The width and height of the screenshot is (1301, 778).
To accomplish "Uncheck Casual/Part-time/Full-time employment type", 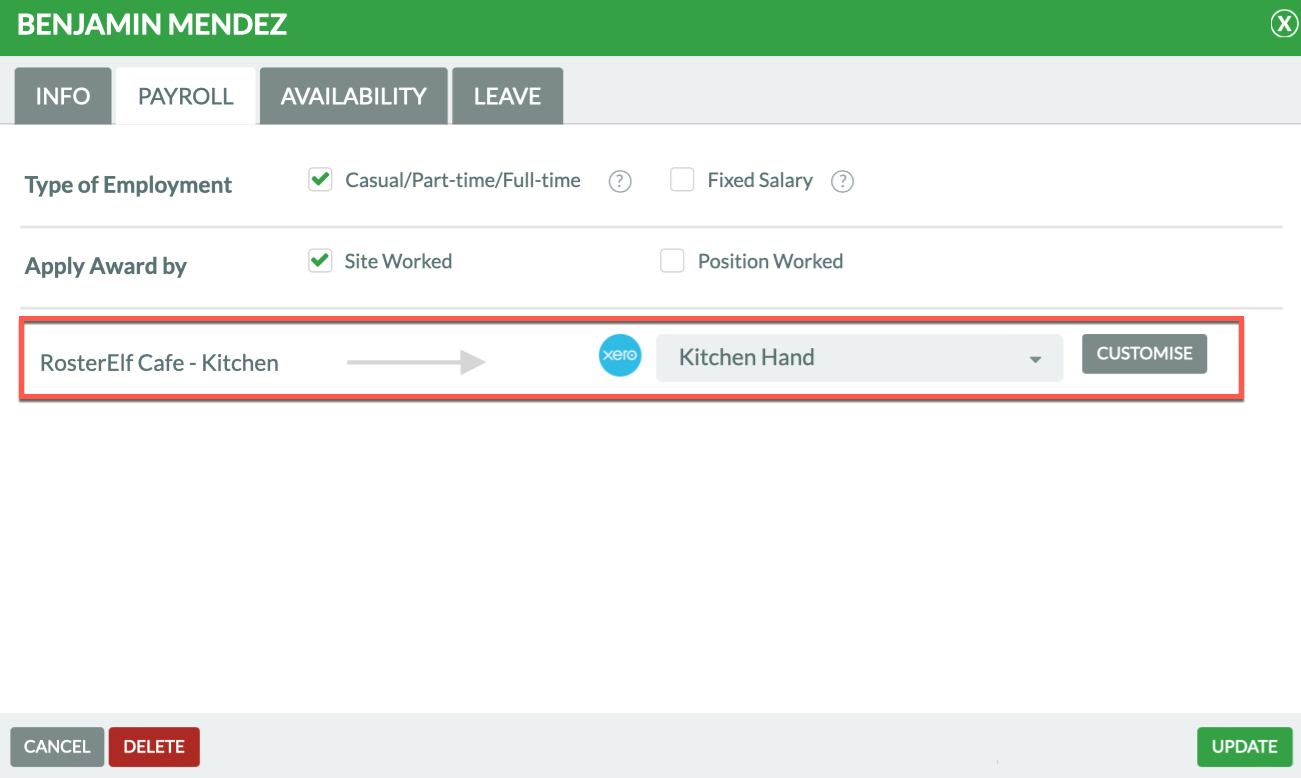I will click(320, 180).
